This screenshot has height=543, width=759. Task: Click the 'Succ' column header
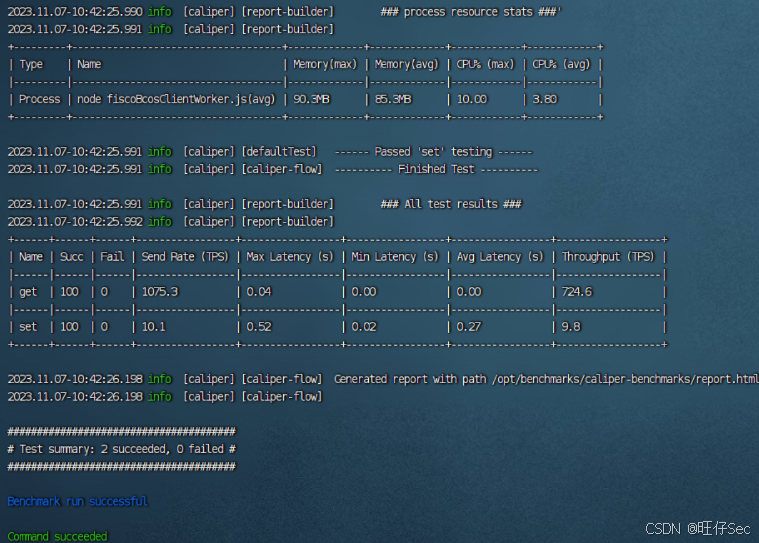click(72, 256)
